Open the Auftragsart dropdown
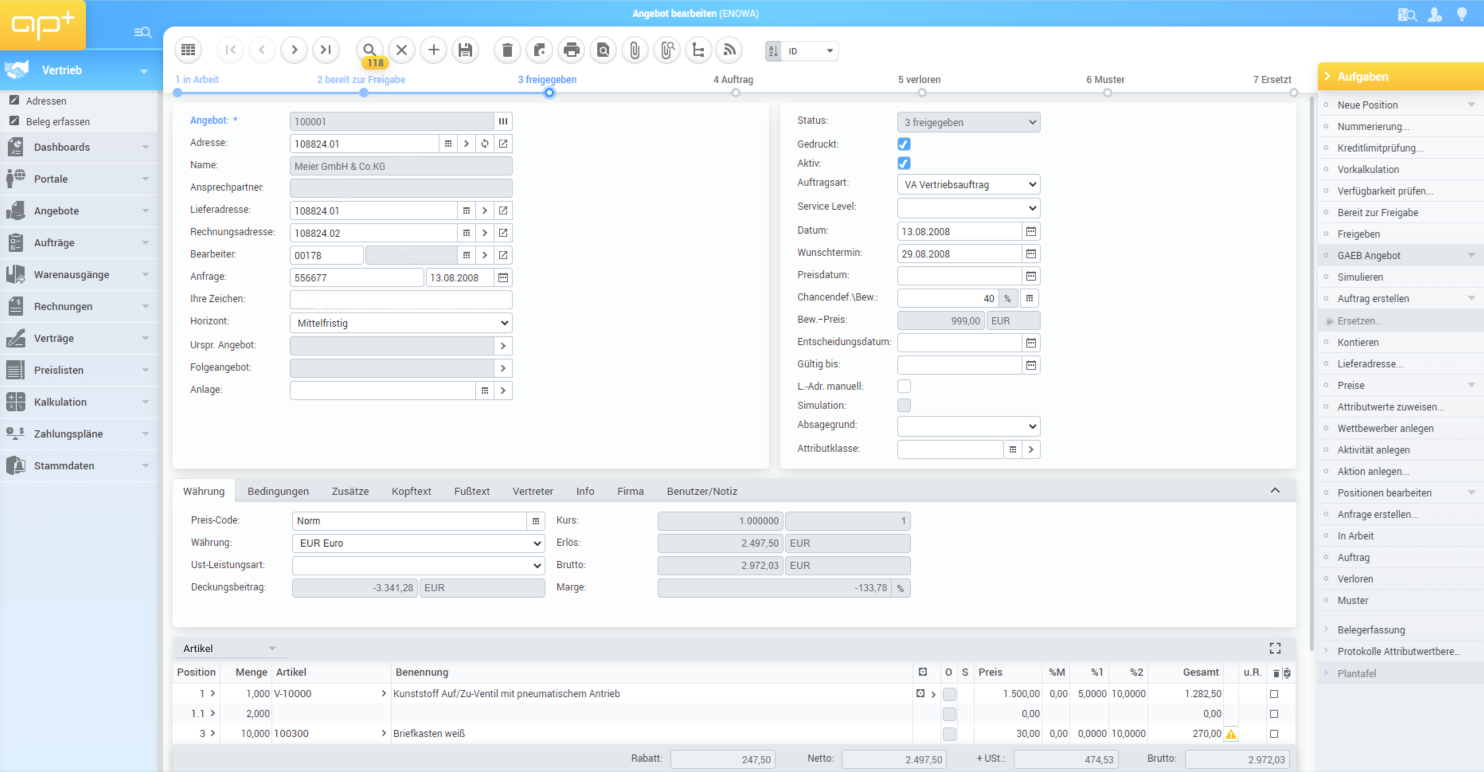Screen dimensions: 1484x772 (968, 184)
